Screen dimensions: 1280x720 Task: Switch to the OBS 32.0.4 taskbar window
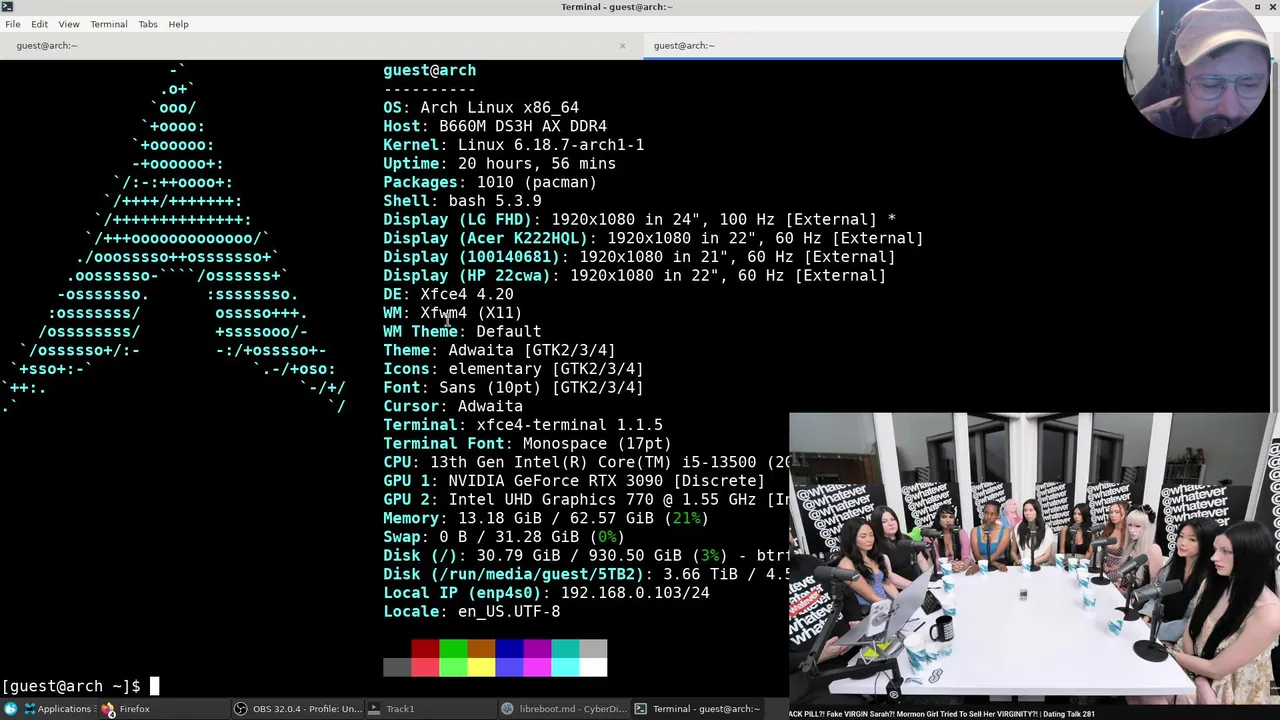(298, 709)
